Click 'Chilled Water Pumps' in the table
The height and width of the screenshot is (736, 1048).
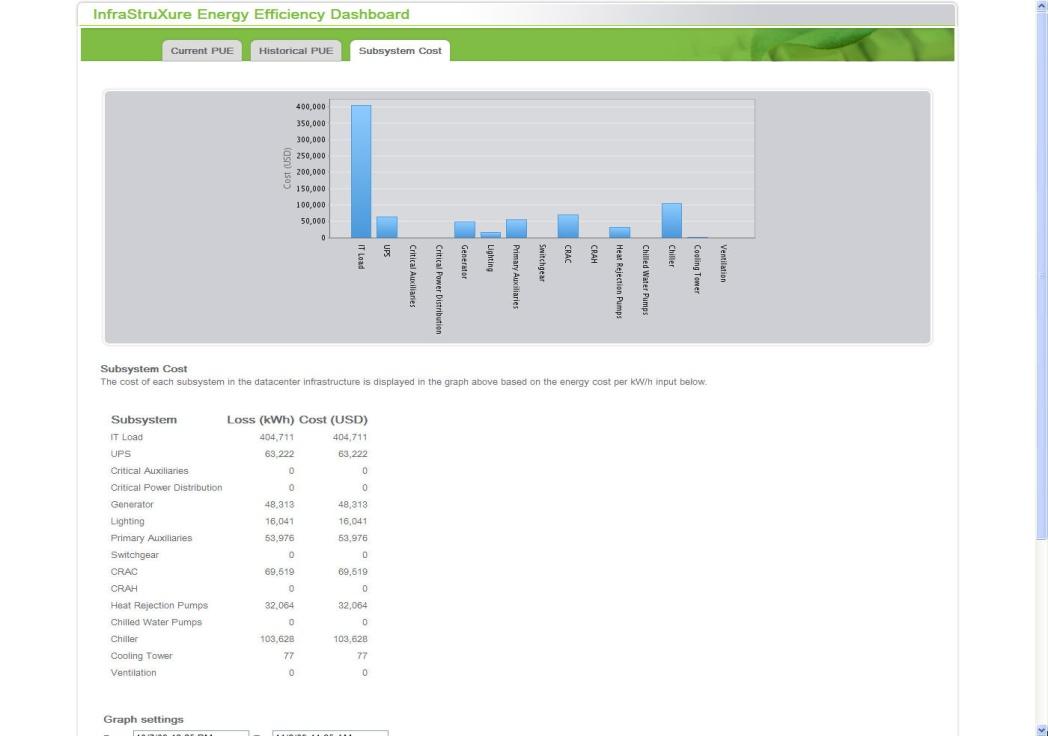pos(156,622)
